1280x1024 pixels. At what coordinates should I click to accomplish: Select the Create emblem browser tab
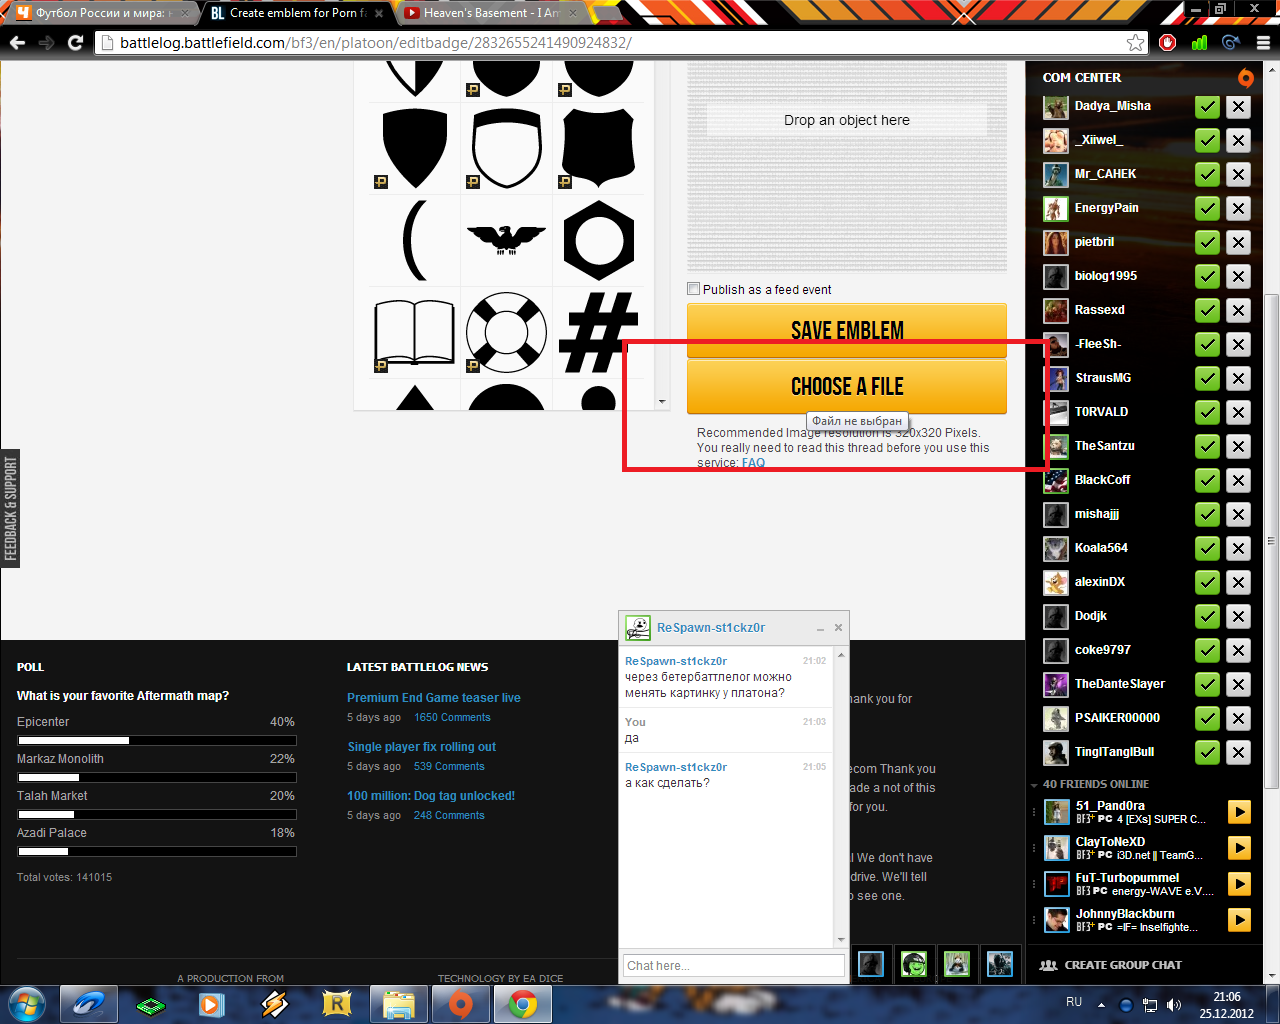297,13
